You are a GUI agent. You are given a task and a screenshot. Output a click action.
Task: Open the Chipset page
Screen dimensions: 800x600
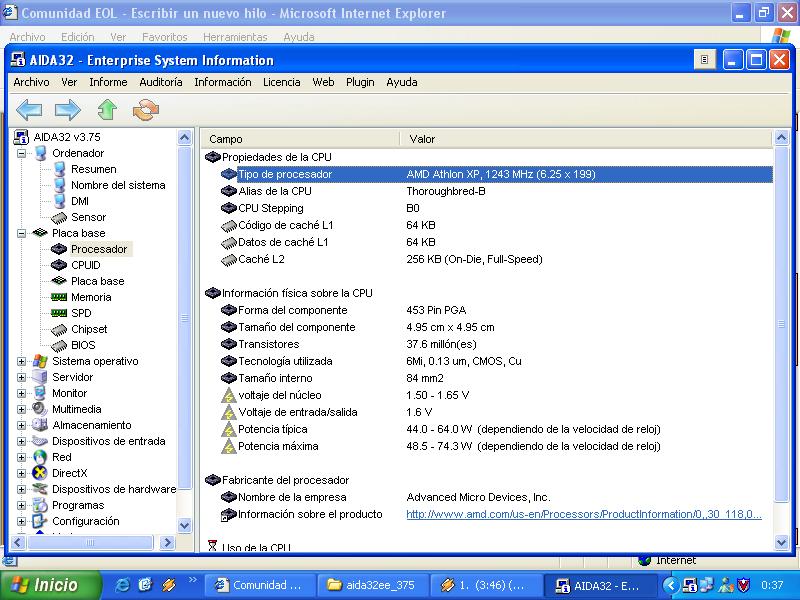[x=89, y=329]
